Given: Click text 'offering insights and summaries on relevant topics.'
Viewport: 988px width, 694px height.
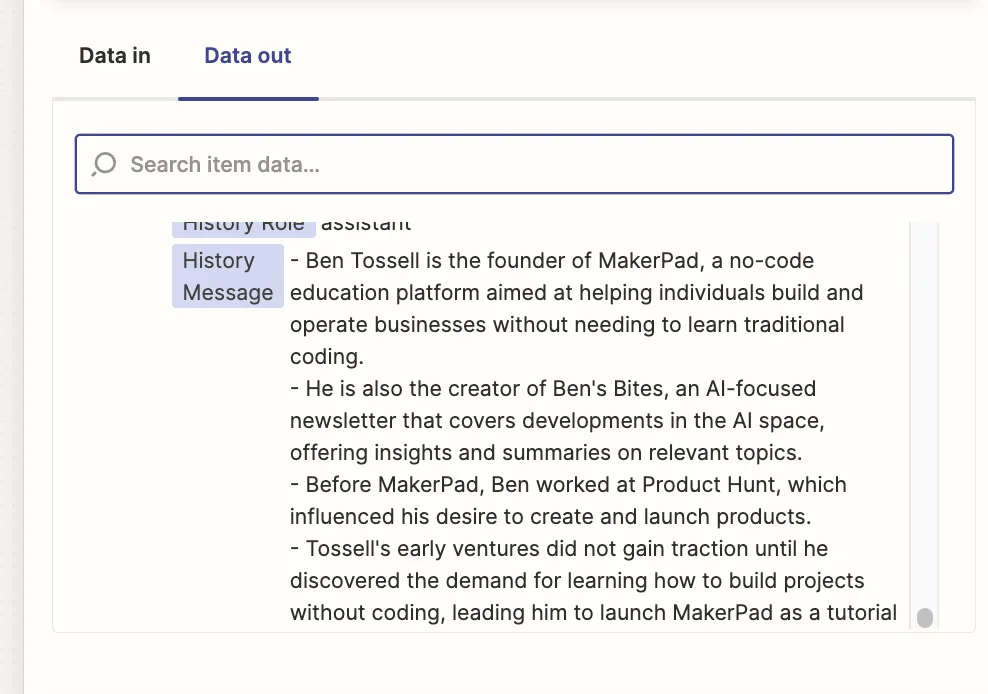Looking at the screenshot, I should [x=546, y=453].
